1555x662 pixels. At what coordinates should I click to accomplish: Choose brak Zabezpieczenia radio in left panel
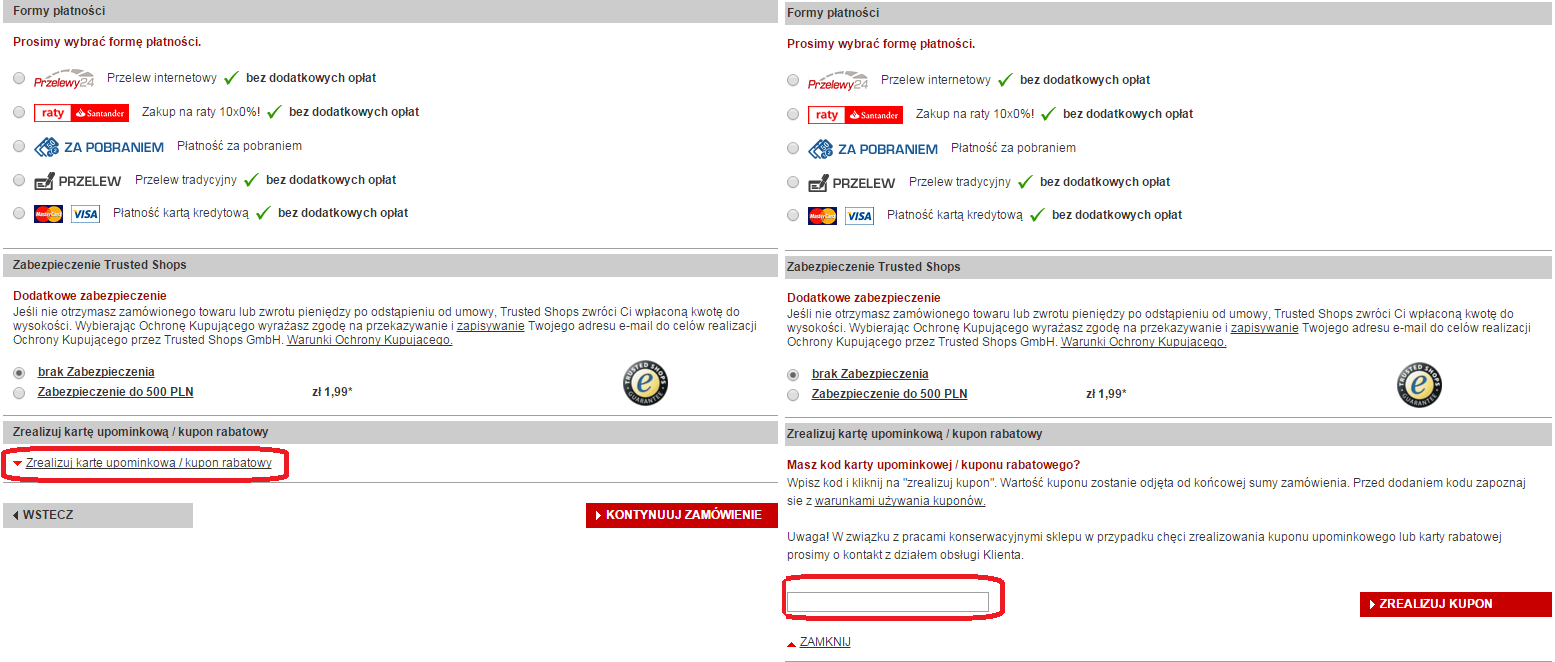[19, 372]
